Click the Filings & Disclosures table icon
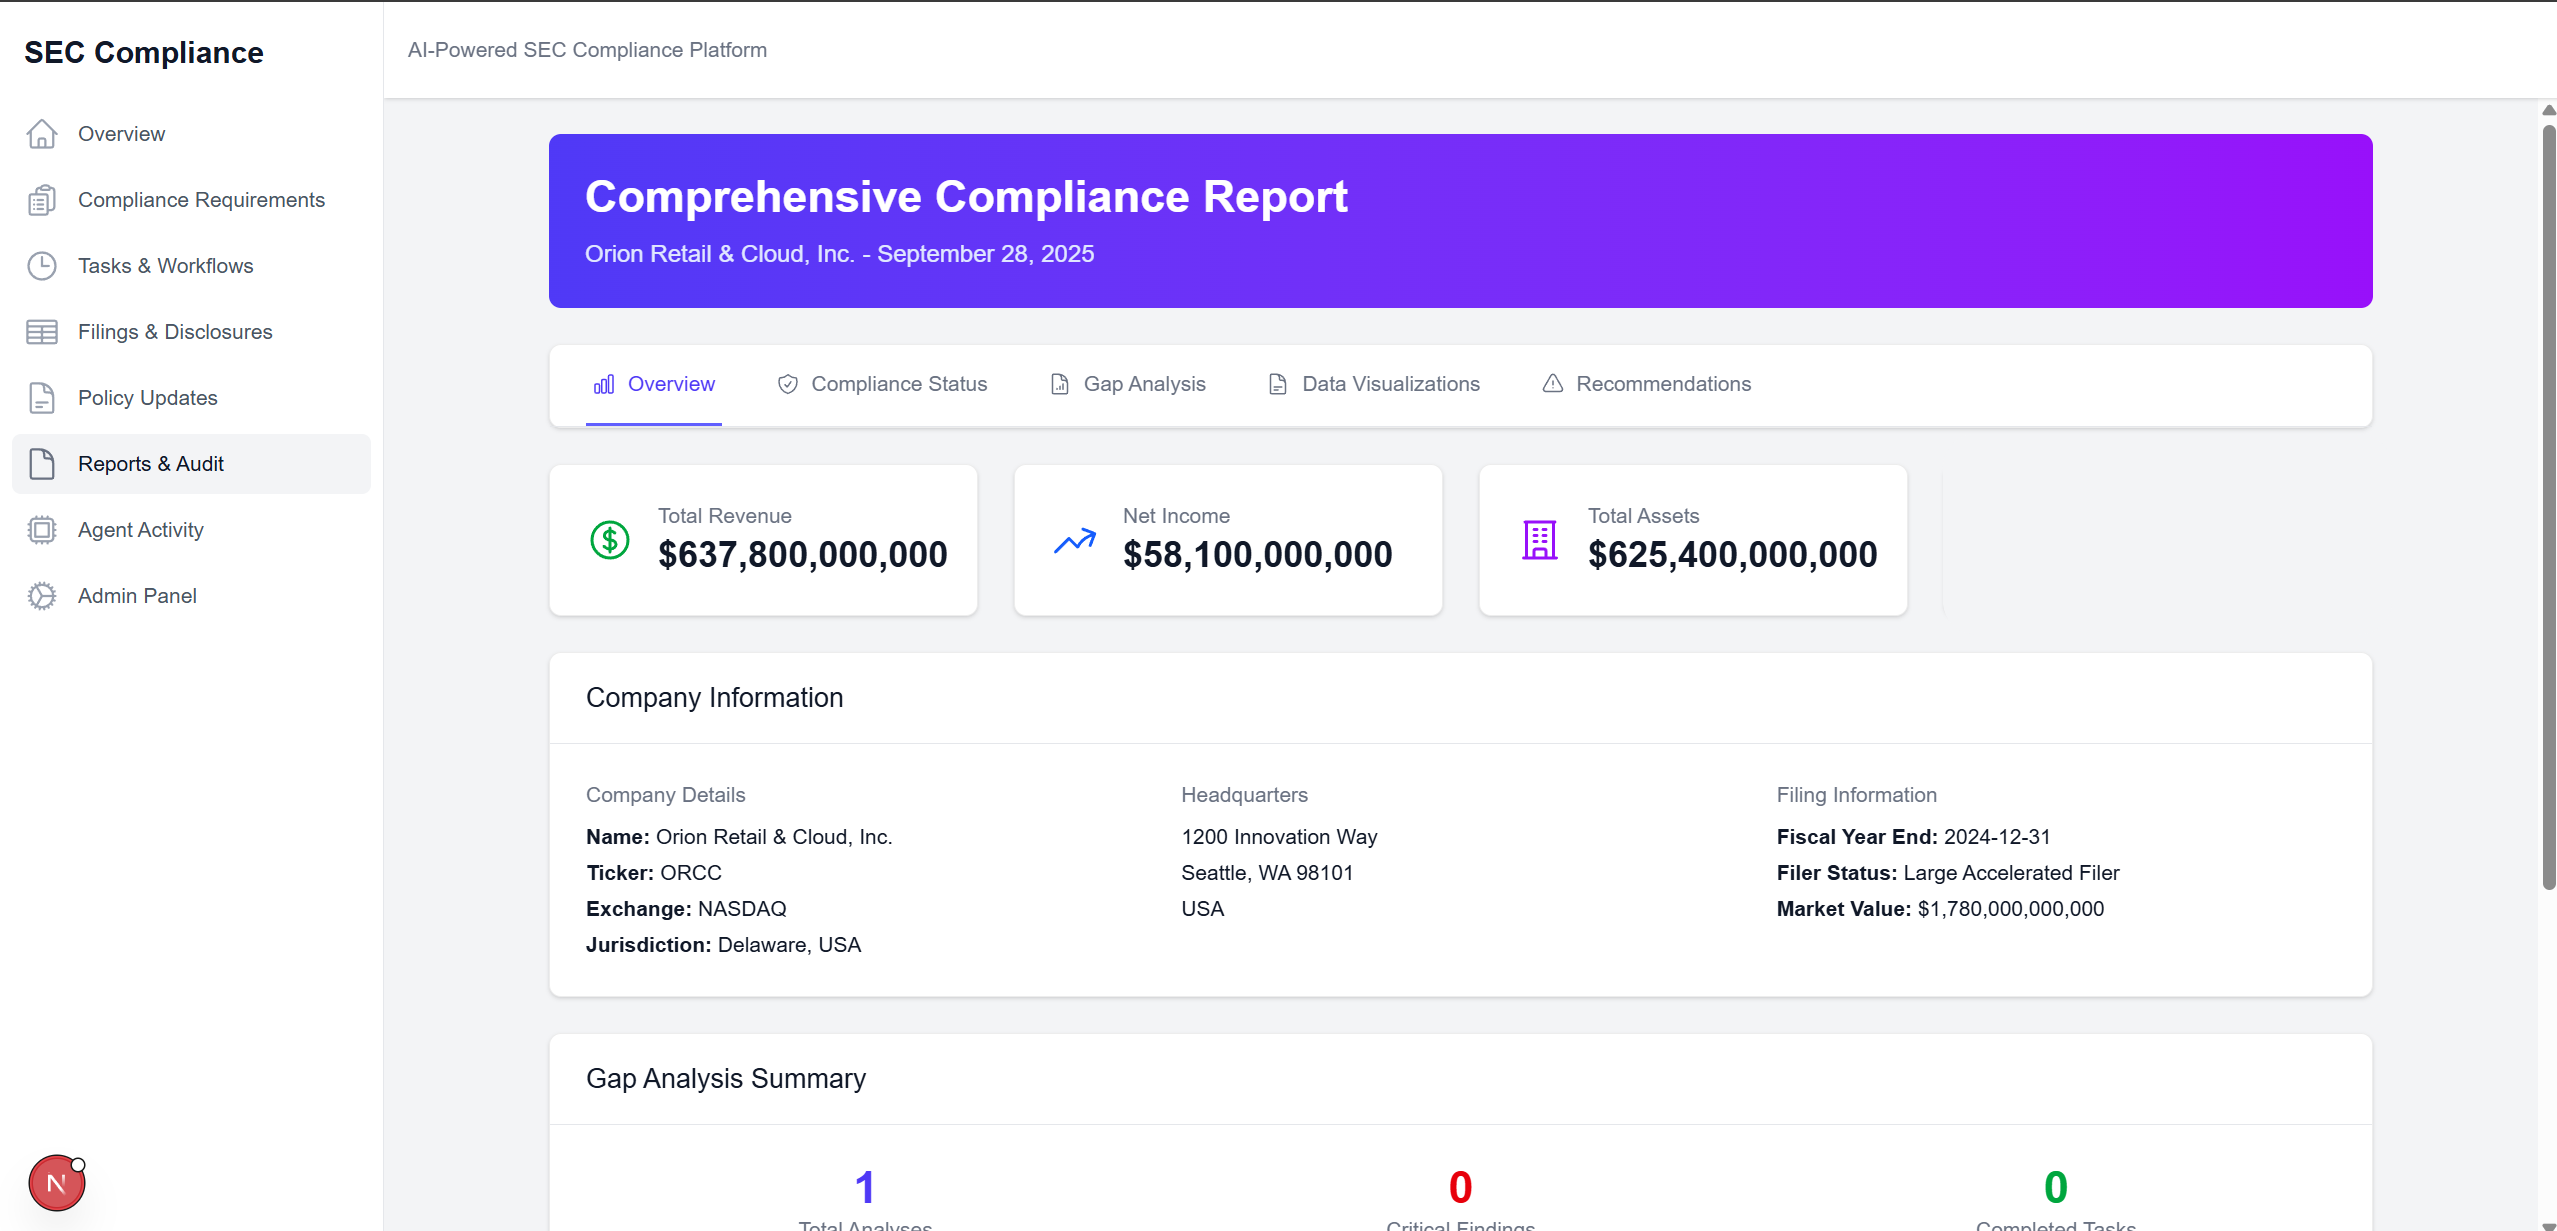Viewport: 2557px width, 1231px height. pyautogui.click(x=41, y=332)
